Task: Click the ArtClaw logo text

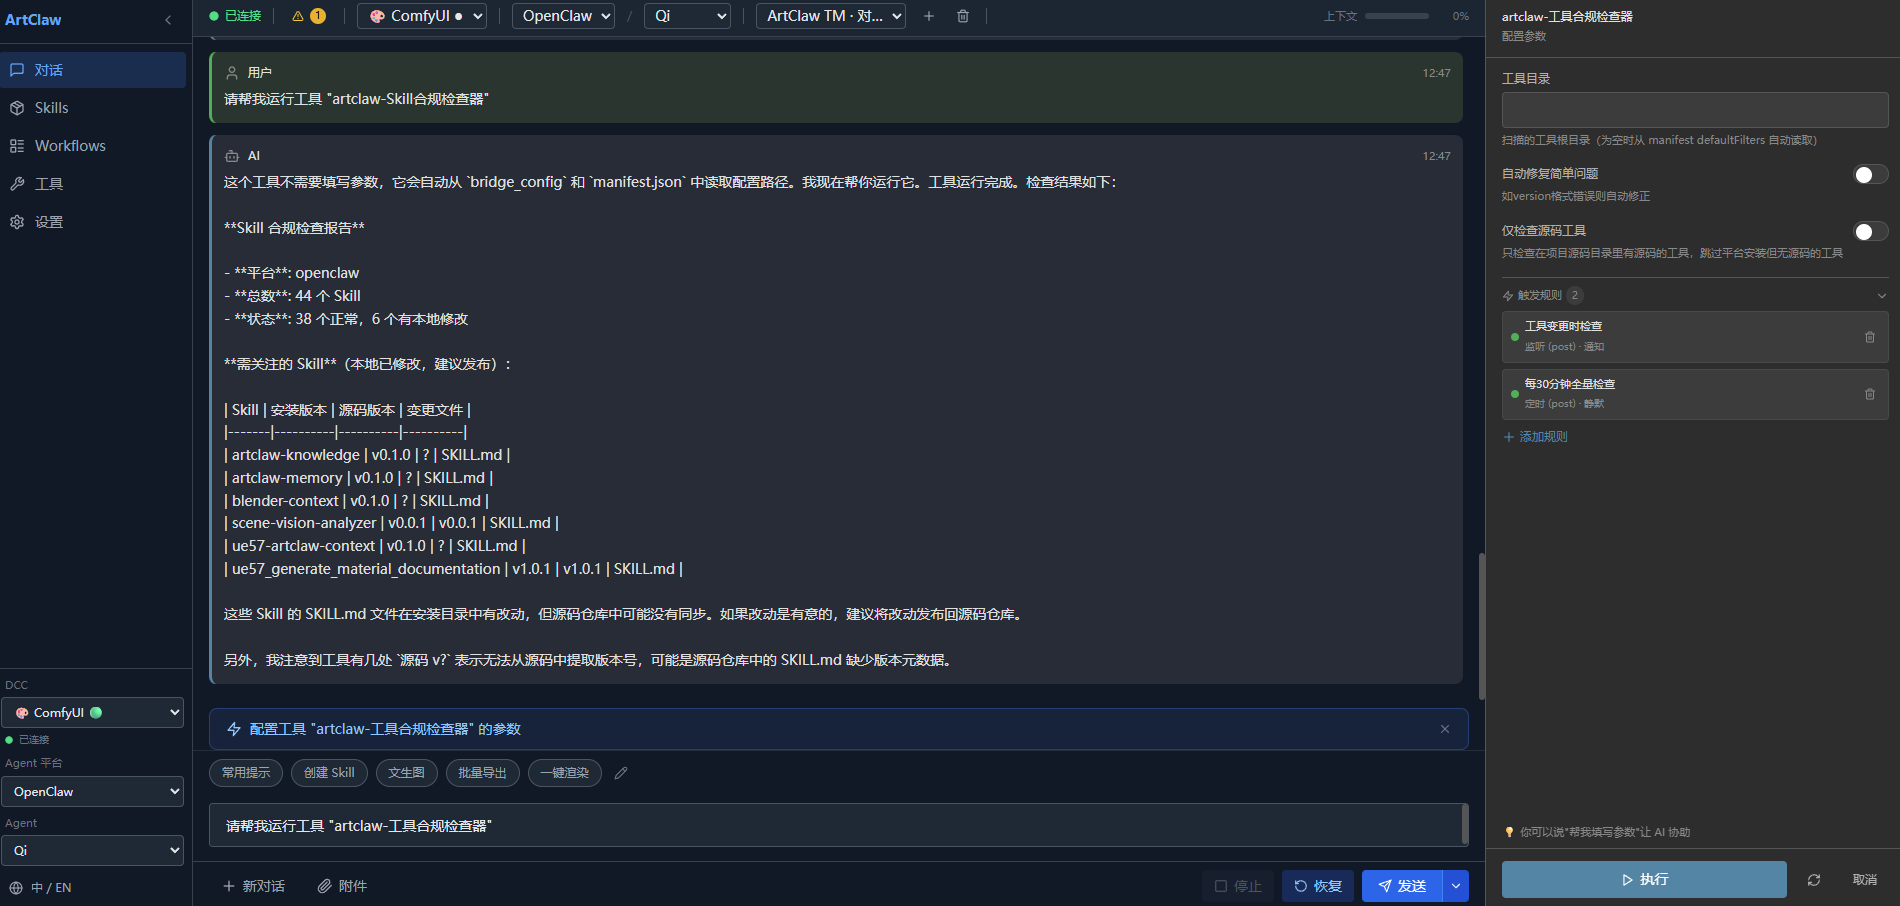Action: point(33,20)
